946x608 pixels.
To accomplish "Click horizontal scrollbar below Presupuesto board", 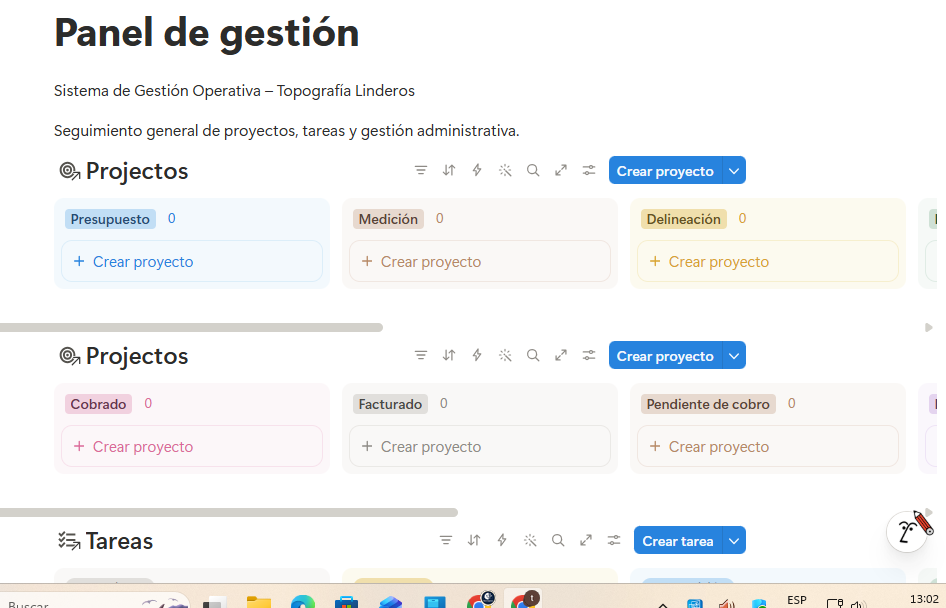I will [x=191, y=328].
